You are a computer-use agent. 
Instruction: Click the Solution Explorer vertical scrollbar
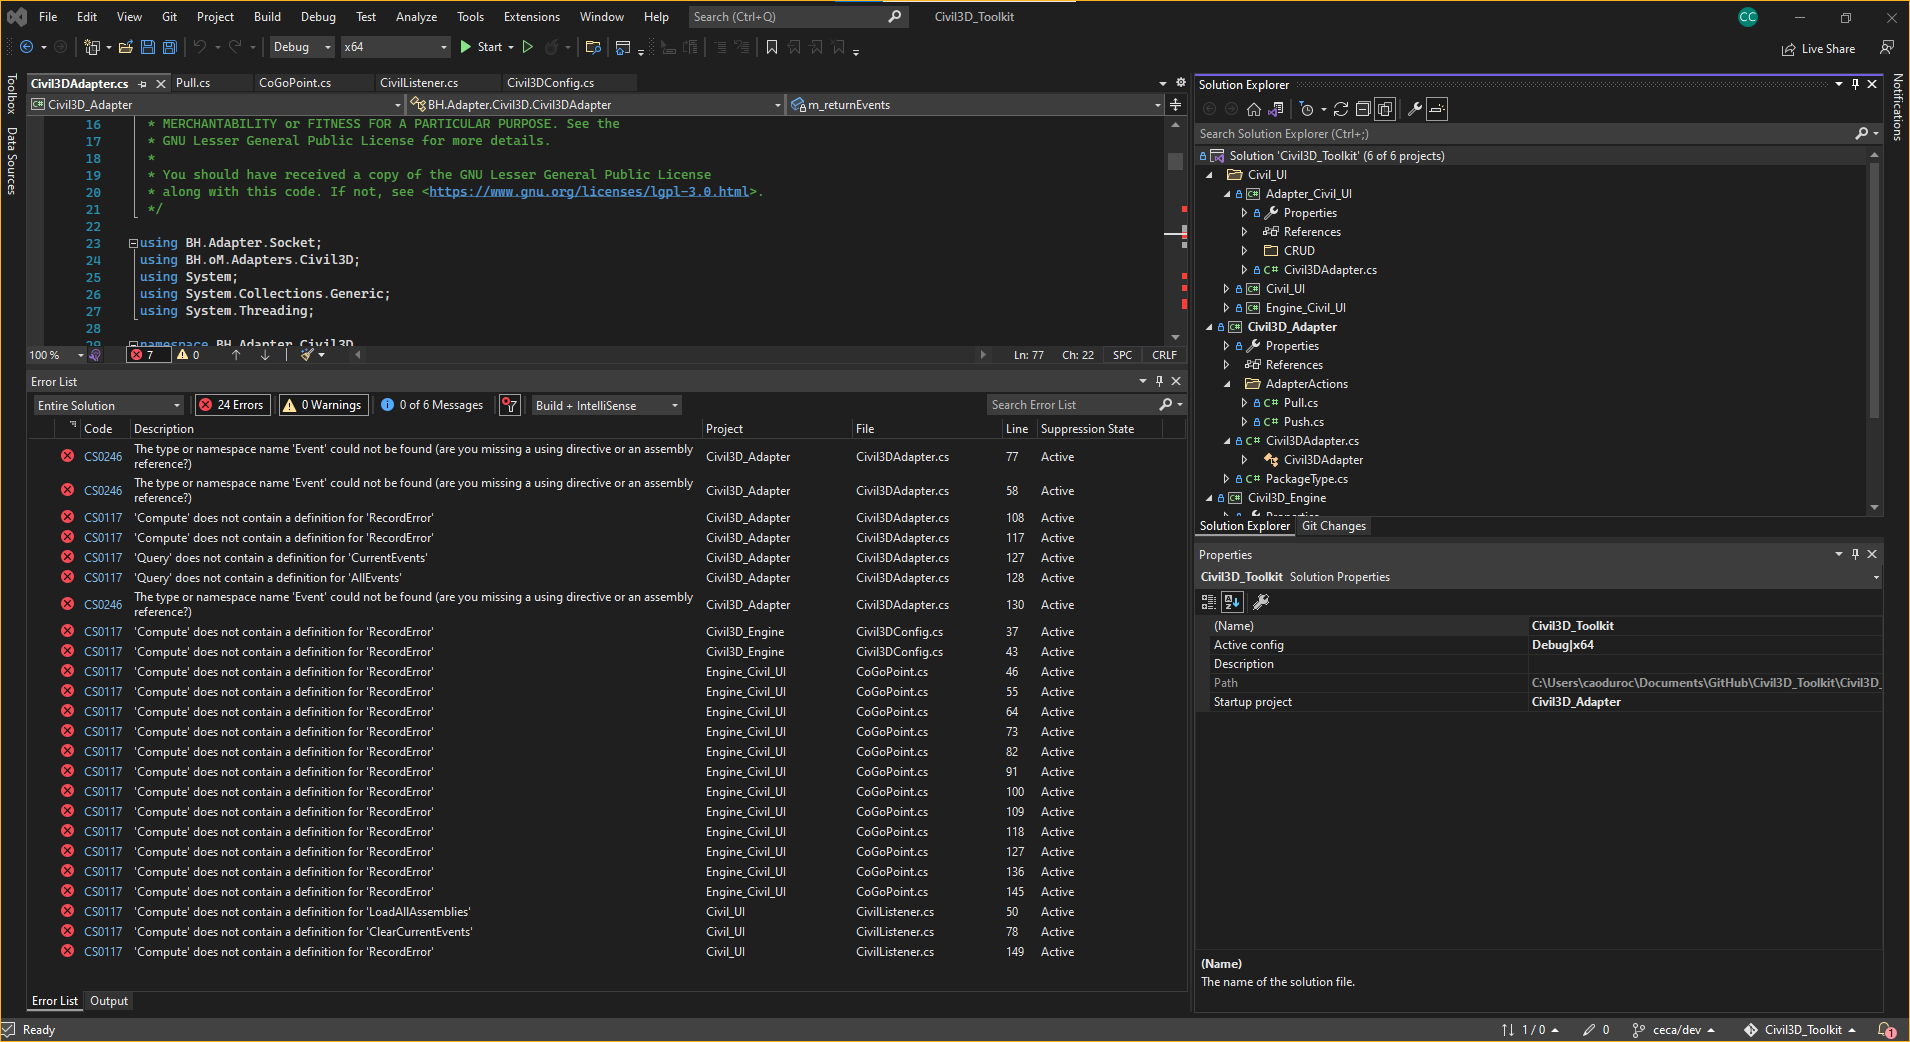(x=1874, y=290)
